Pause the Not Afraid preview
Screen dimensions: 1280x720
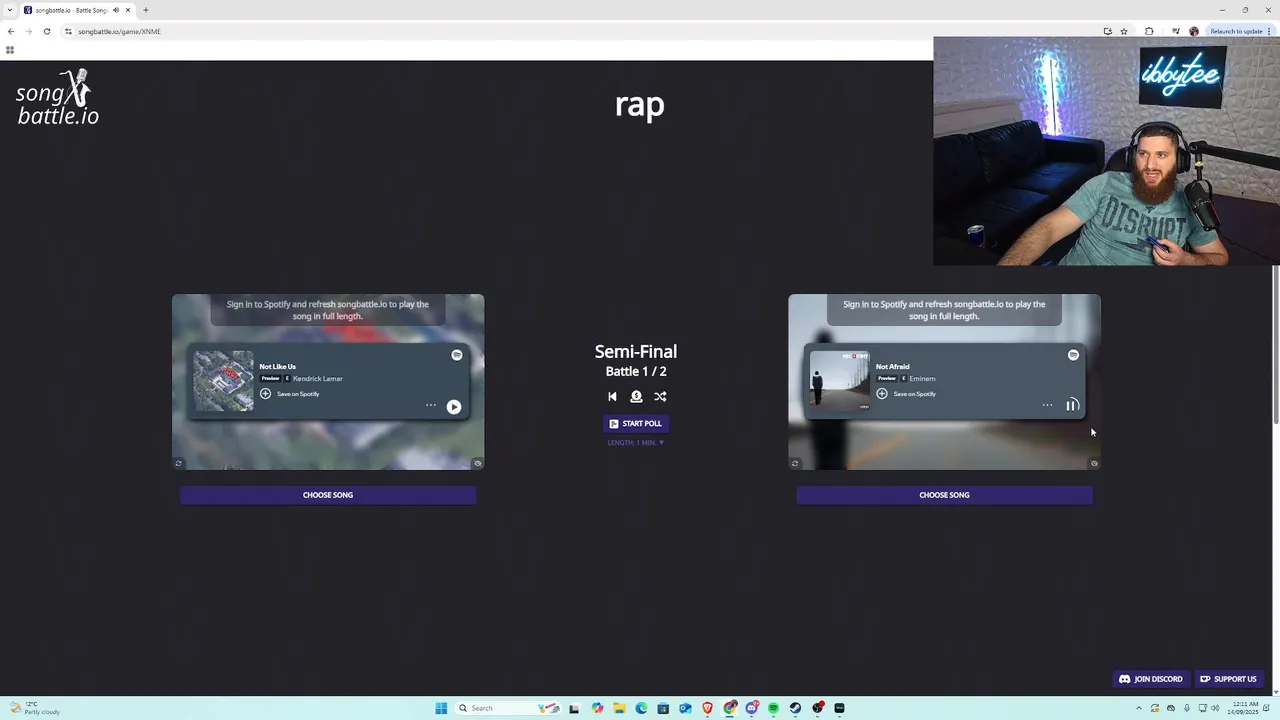1071,405
